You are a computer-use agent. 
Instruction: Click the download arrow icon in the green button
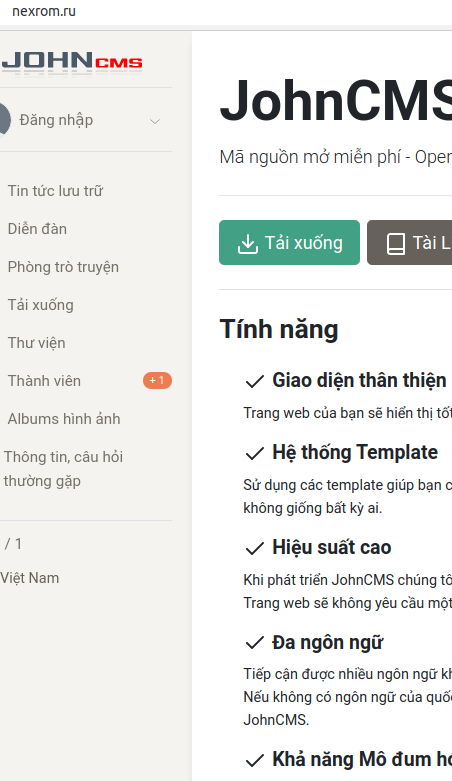point(248,244)
